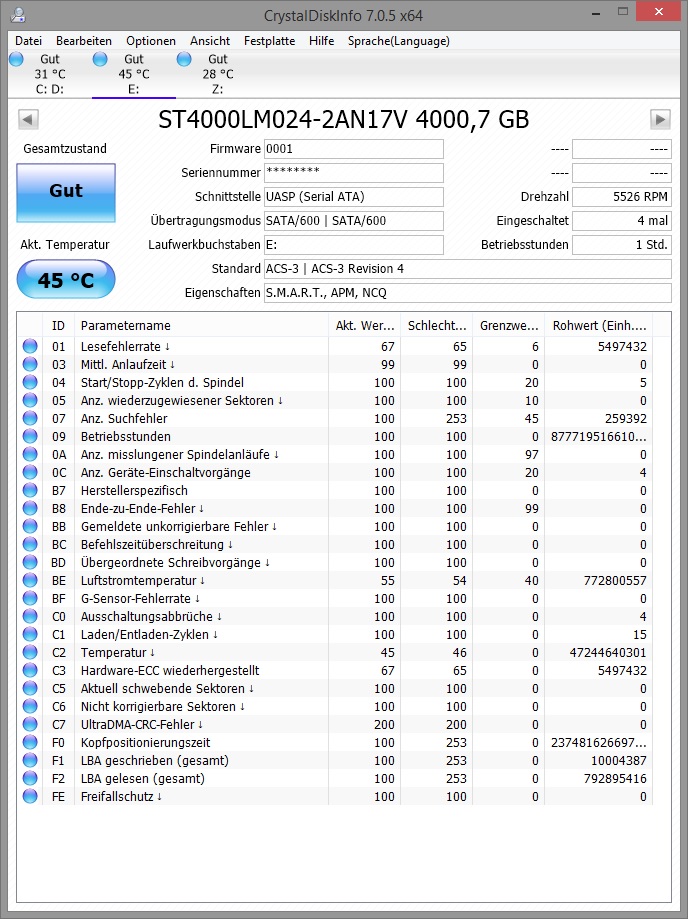This screenshot has height=919, width=688.
Task: Click the Übertragungsmodus field
Action: [354, 221]
